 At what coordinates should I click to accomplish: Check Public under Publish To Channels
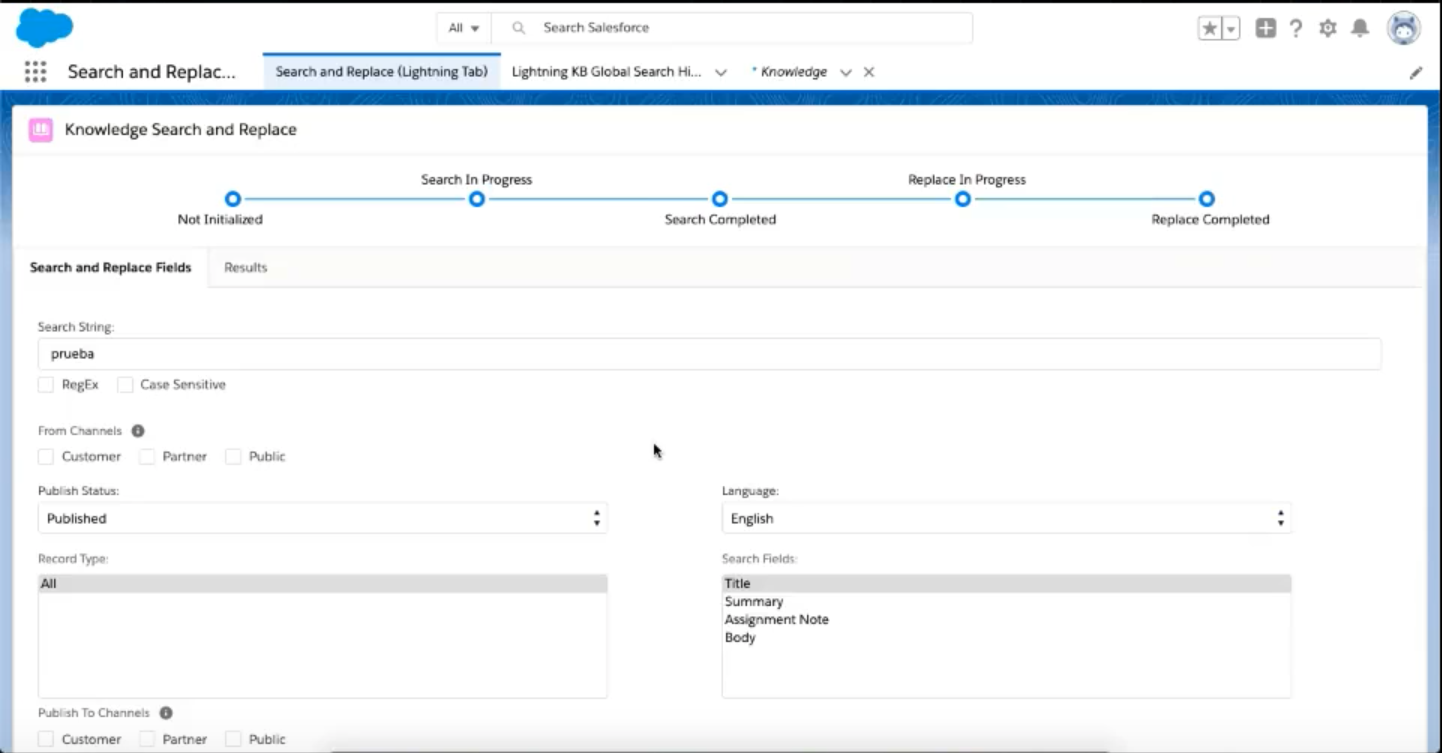pyautogui.click(x=233, y=739)
